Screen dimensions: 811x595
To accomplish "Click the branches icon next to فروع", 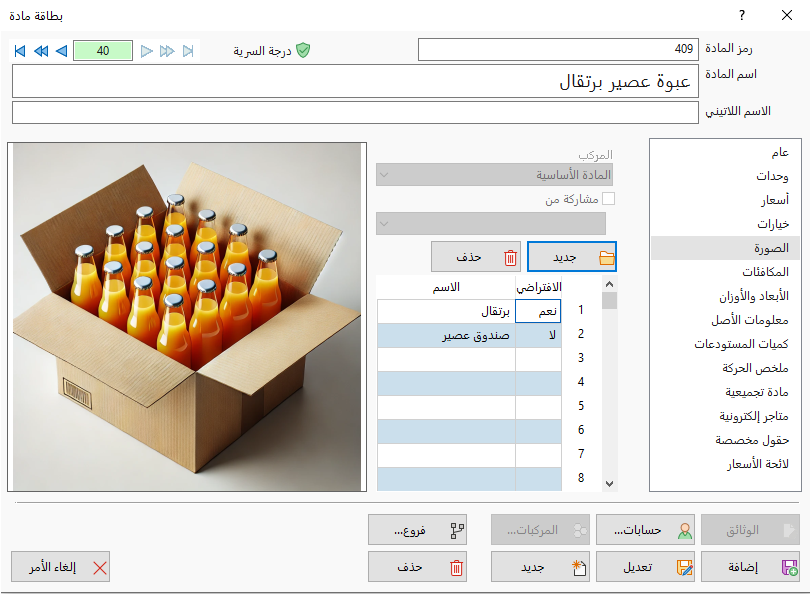I will click(x=457, y=530).
